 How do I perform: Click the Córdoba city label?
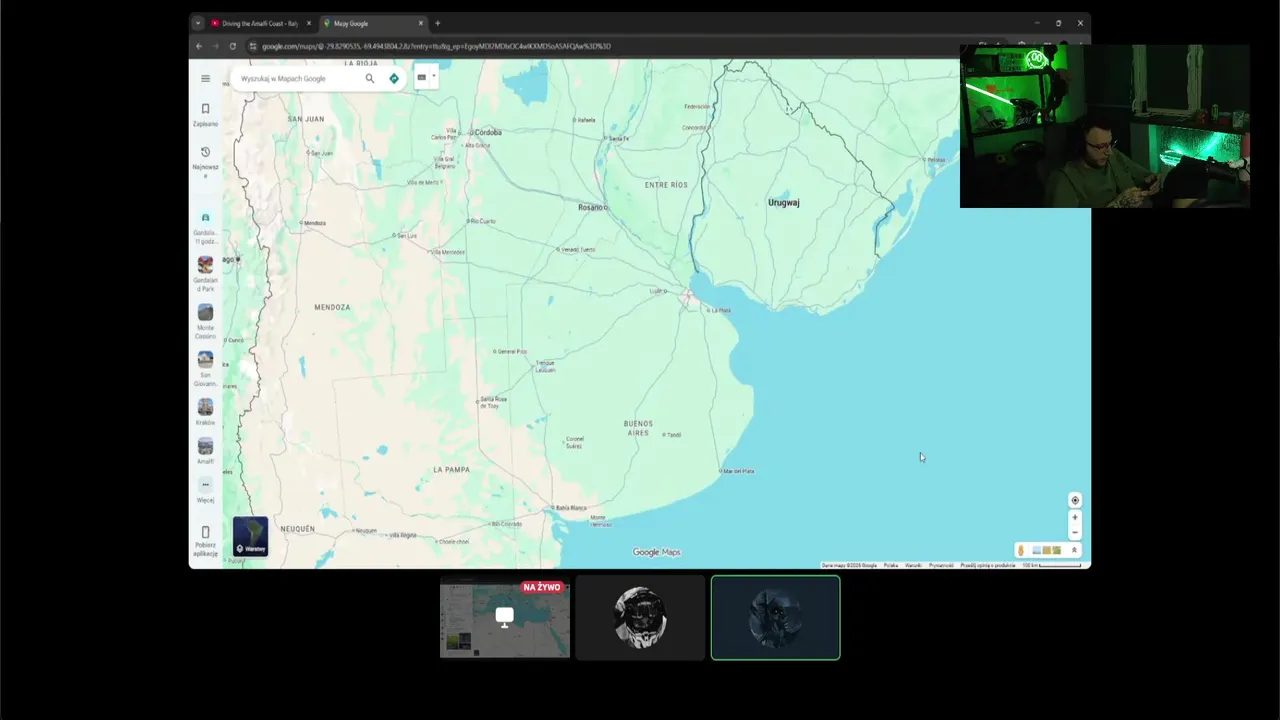tap(486, 132)
